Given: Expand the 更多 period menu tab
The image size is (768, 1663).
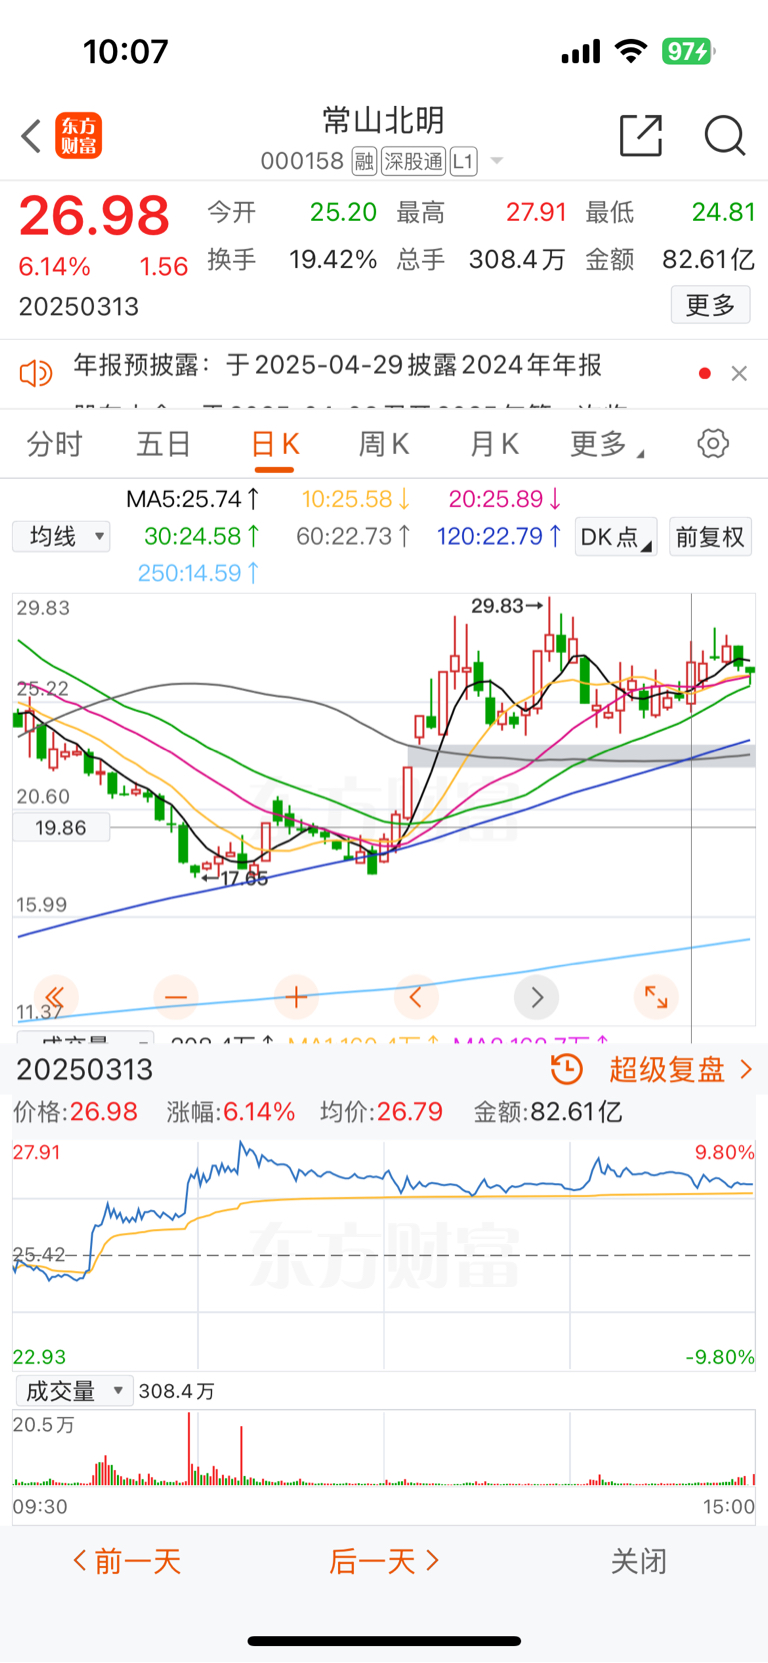Looking at the screenshot, I should 607,444.
